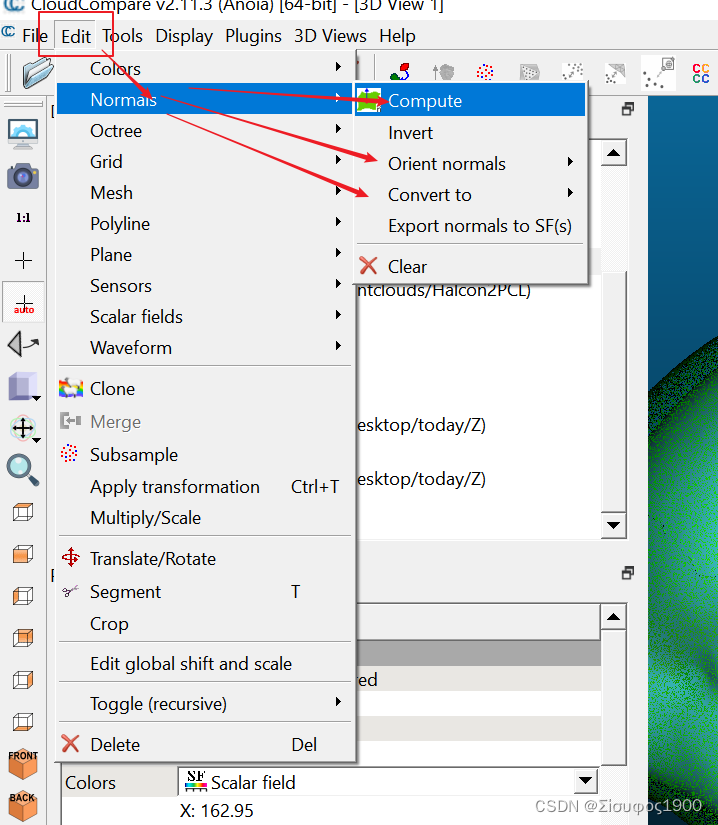
Task: Open the 3D Views menu
Action: 330,36
